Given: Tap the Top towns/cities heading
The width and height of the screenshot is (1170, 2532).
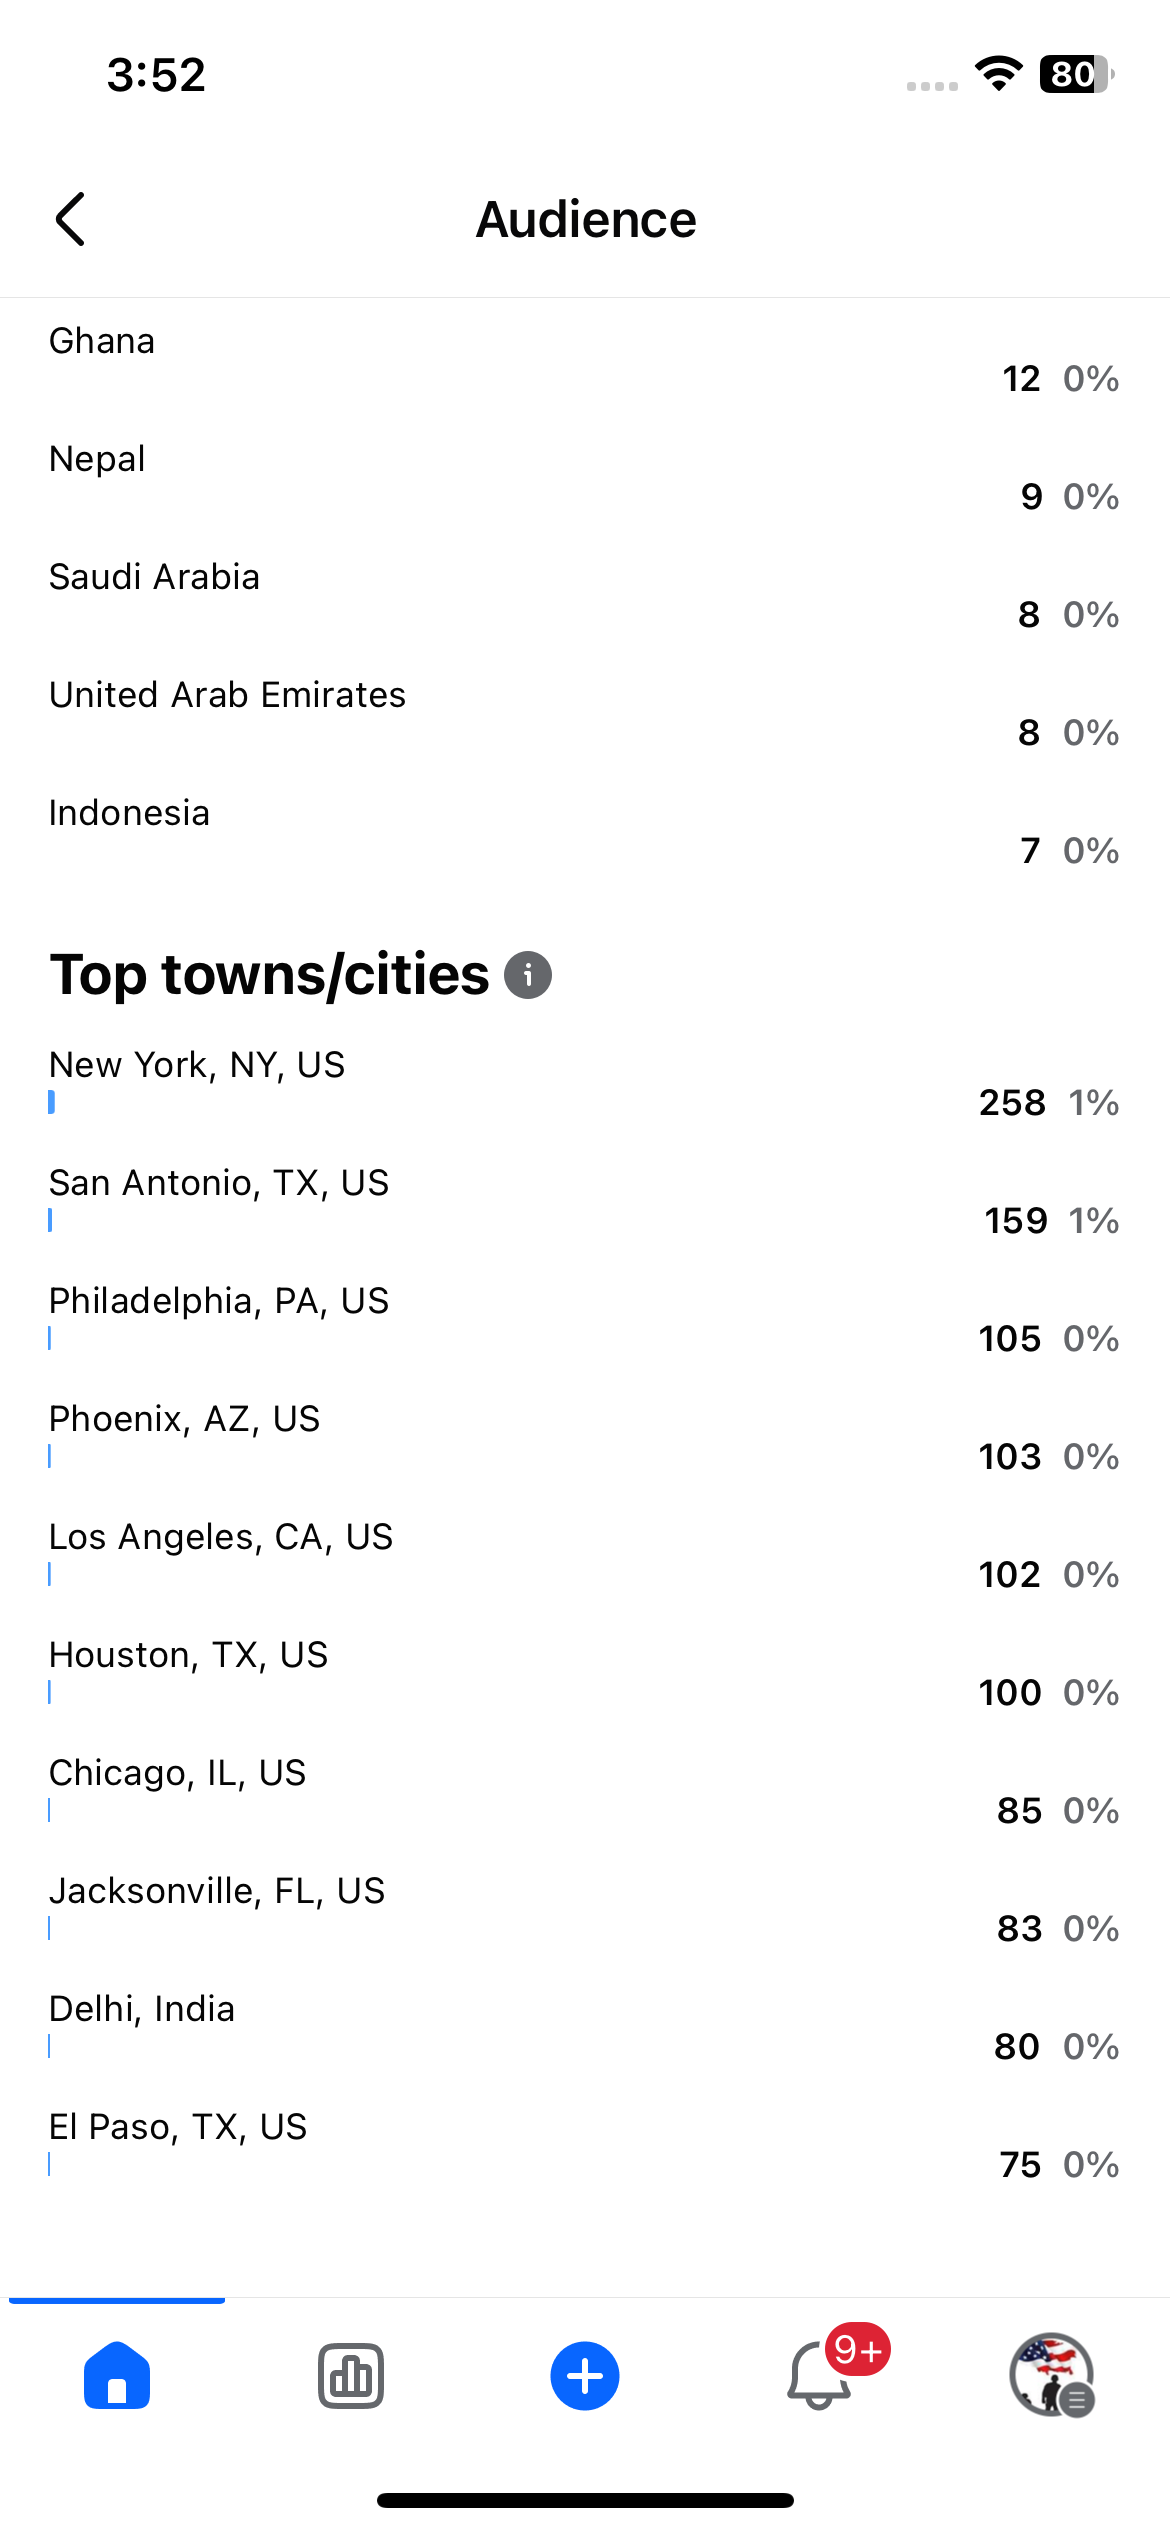Looking at the screenshot, I should tap(270, 975).
